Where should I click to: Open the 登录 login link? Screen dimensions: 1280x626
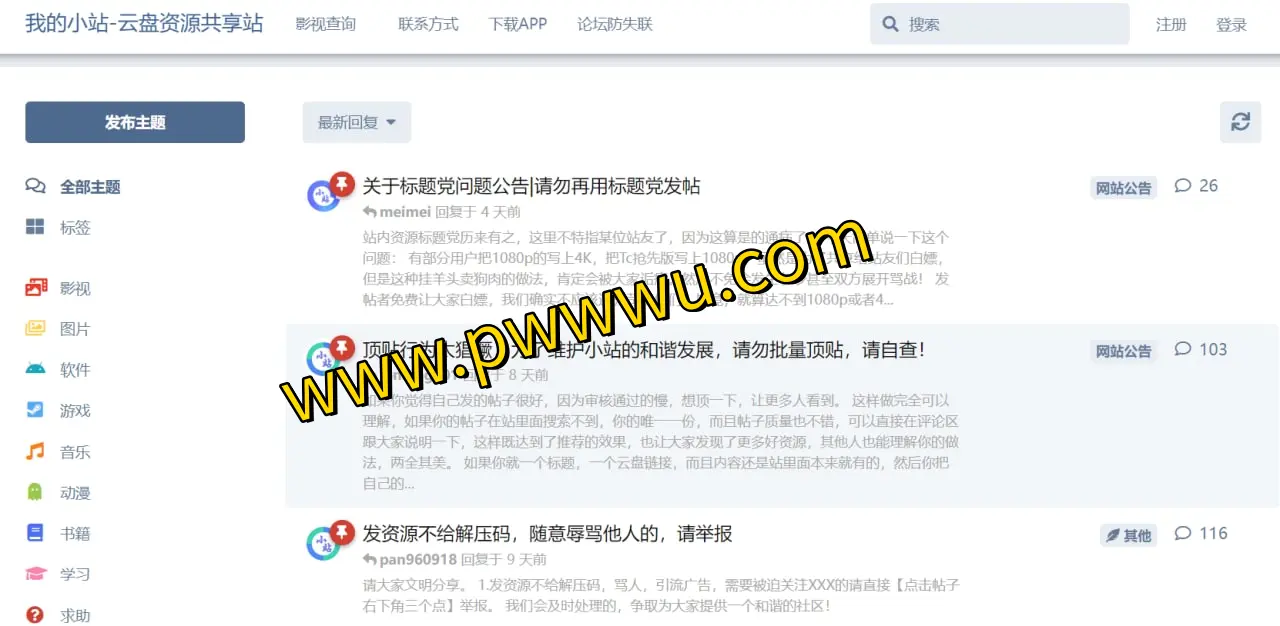[x=1231, y=25]
